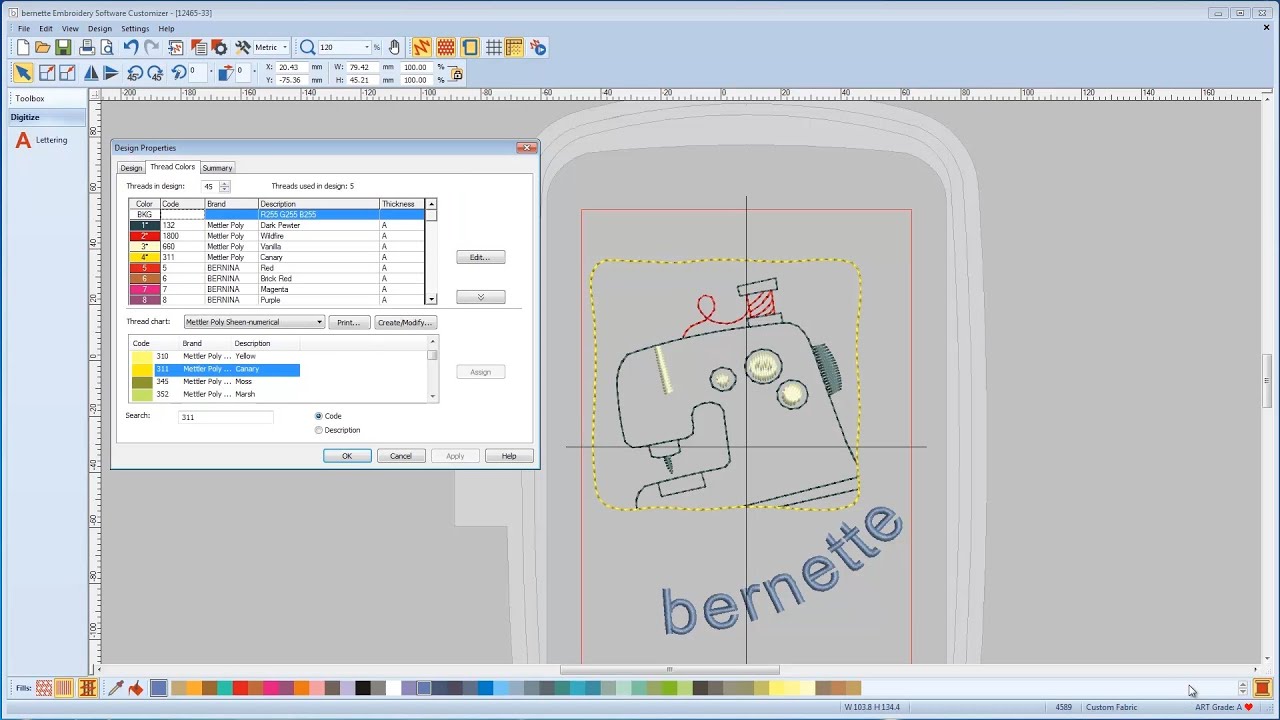Click the Print... thread chart button
The image size is (1280, 720).
347,322
